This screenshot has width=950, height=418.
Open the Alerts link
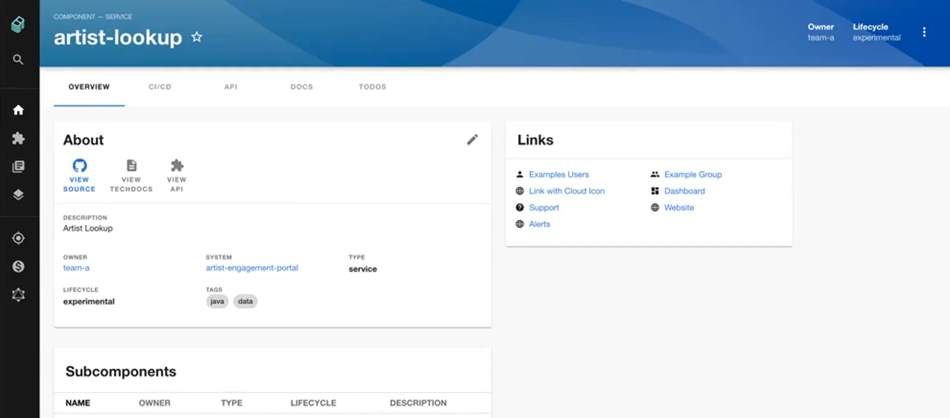tap(539, 224)
